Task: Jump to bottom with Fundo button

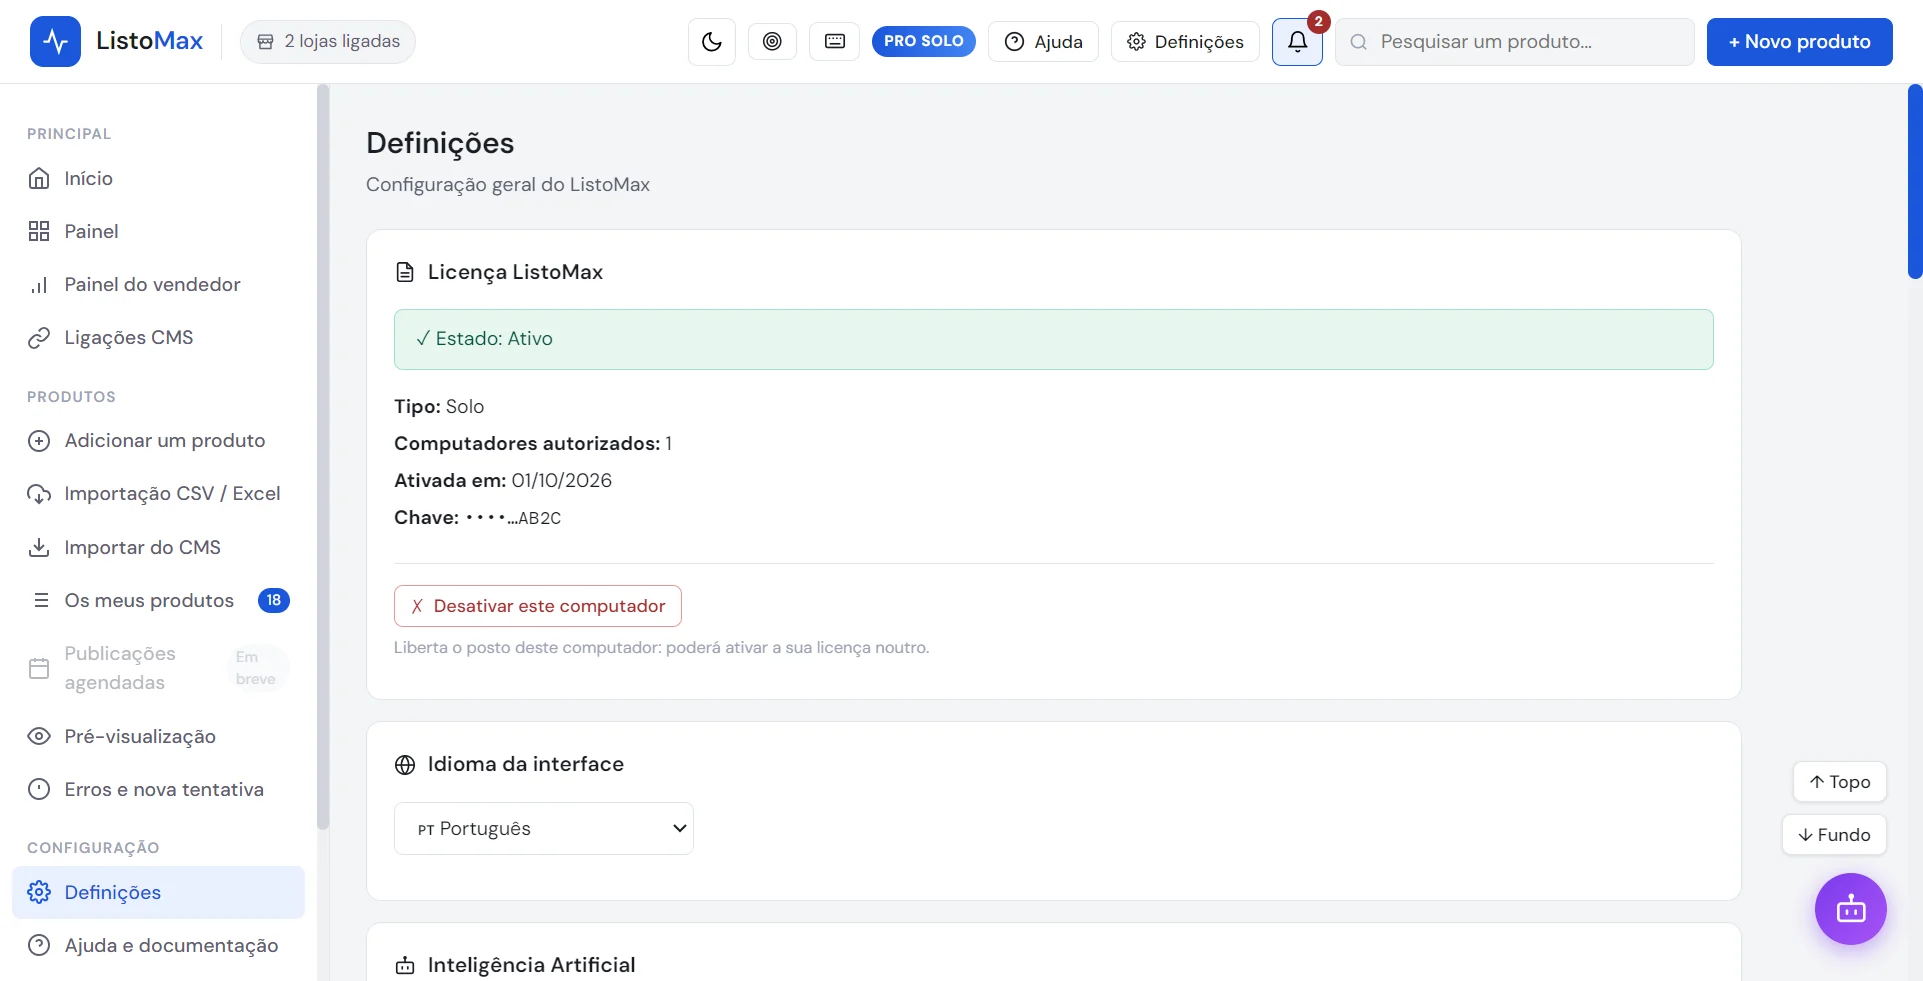Action: pos(1834,835)
